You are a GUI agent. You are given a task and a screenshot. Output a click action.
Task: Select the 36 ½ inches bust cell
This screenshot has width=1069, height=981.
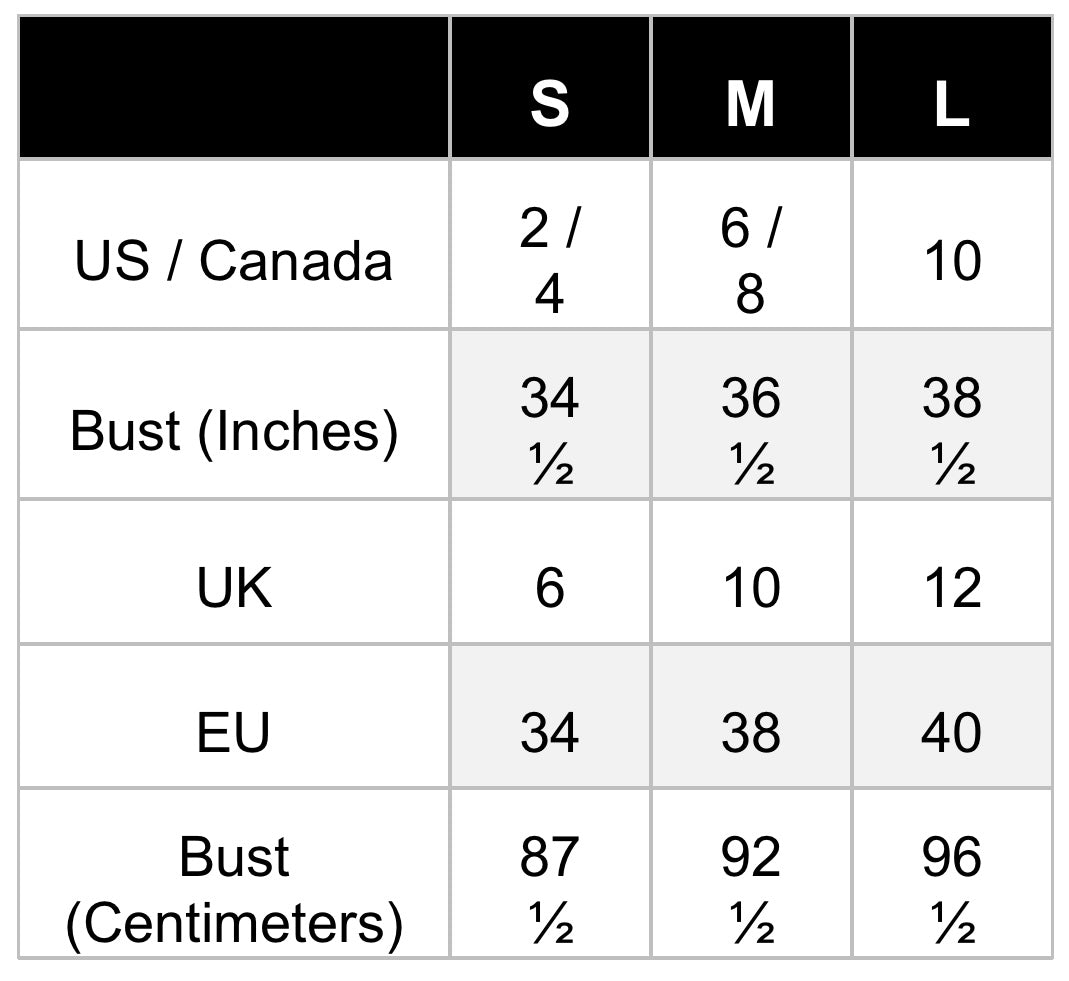pyautogui.click(x=750, y=431)
